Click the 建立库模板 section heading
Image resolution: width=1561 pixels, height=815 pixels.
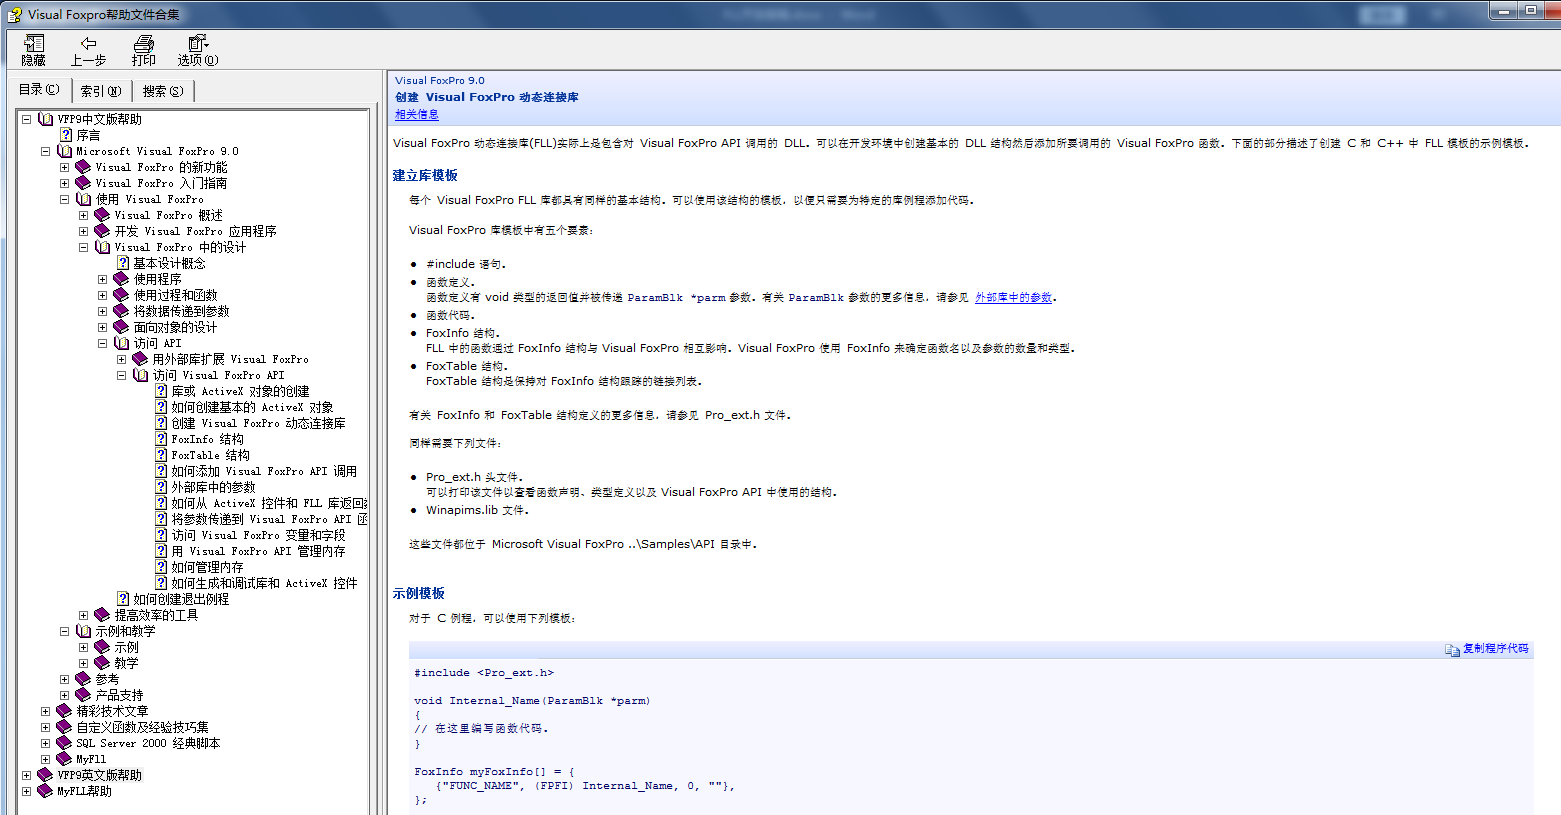425,175
